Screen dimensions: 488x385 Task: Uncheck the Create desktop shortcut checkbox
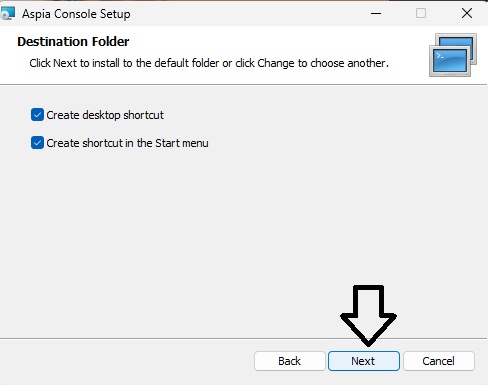[37, 115]
